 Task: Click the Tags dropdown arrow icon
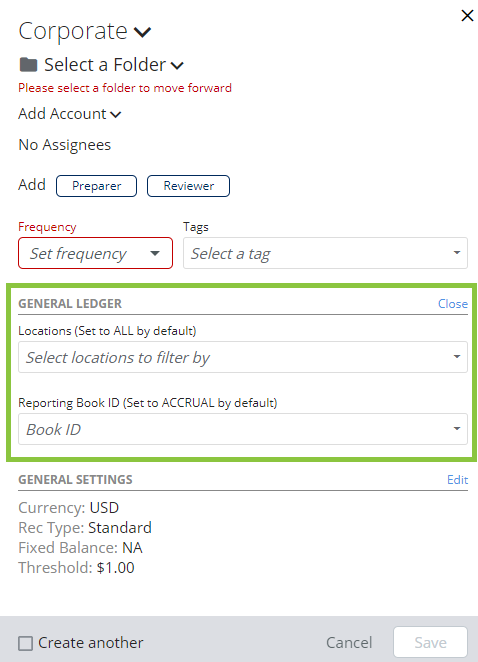[456, 253]
